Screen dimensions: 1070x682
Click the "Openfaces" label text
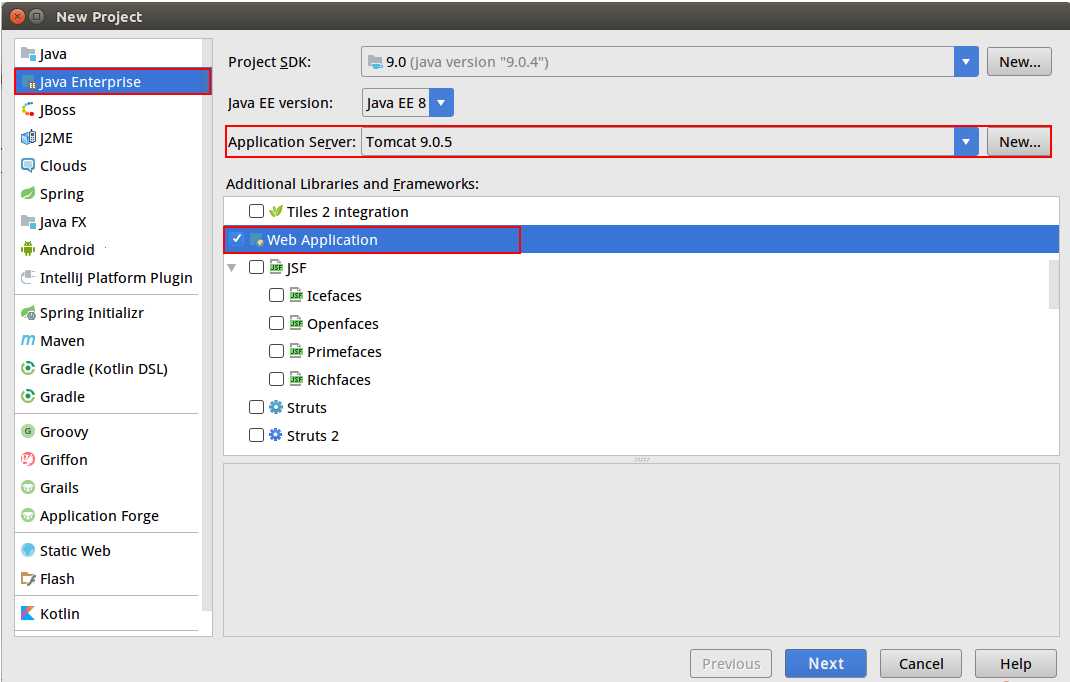(343, 324)
